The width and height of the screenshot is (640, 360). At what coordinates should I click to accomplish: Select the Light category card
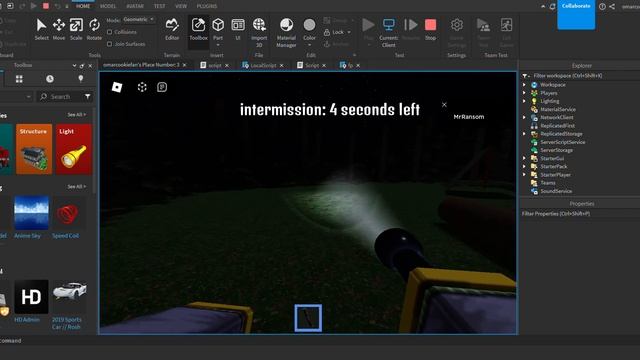[x=73, y=149]
